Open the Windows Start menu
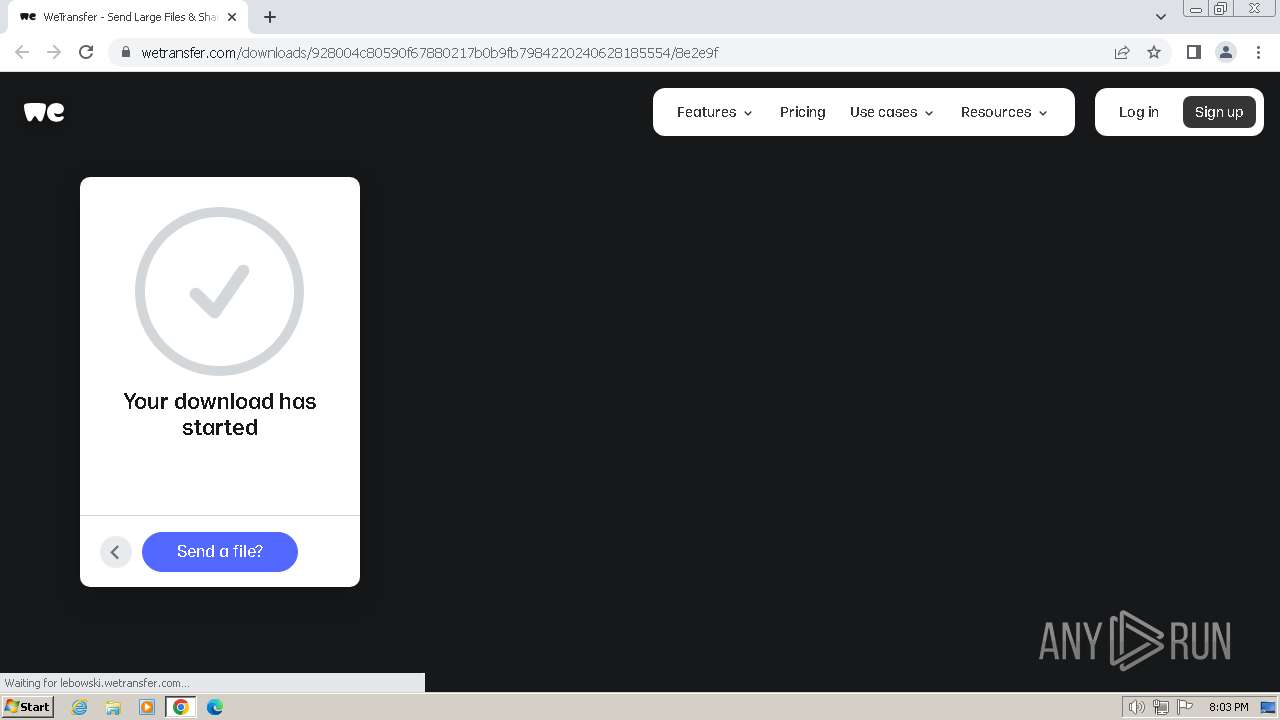Screen dimensions: 1280x720 (x=28, y=706)
